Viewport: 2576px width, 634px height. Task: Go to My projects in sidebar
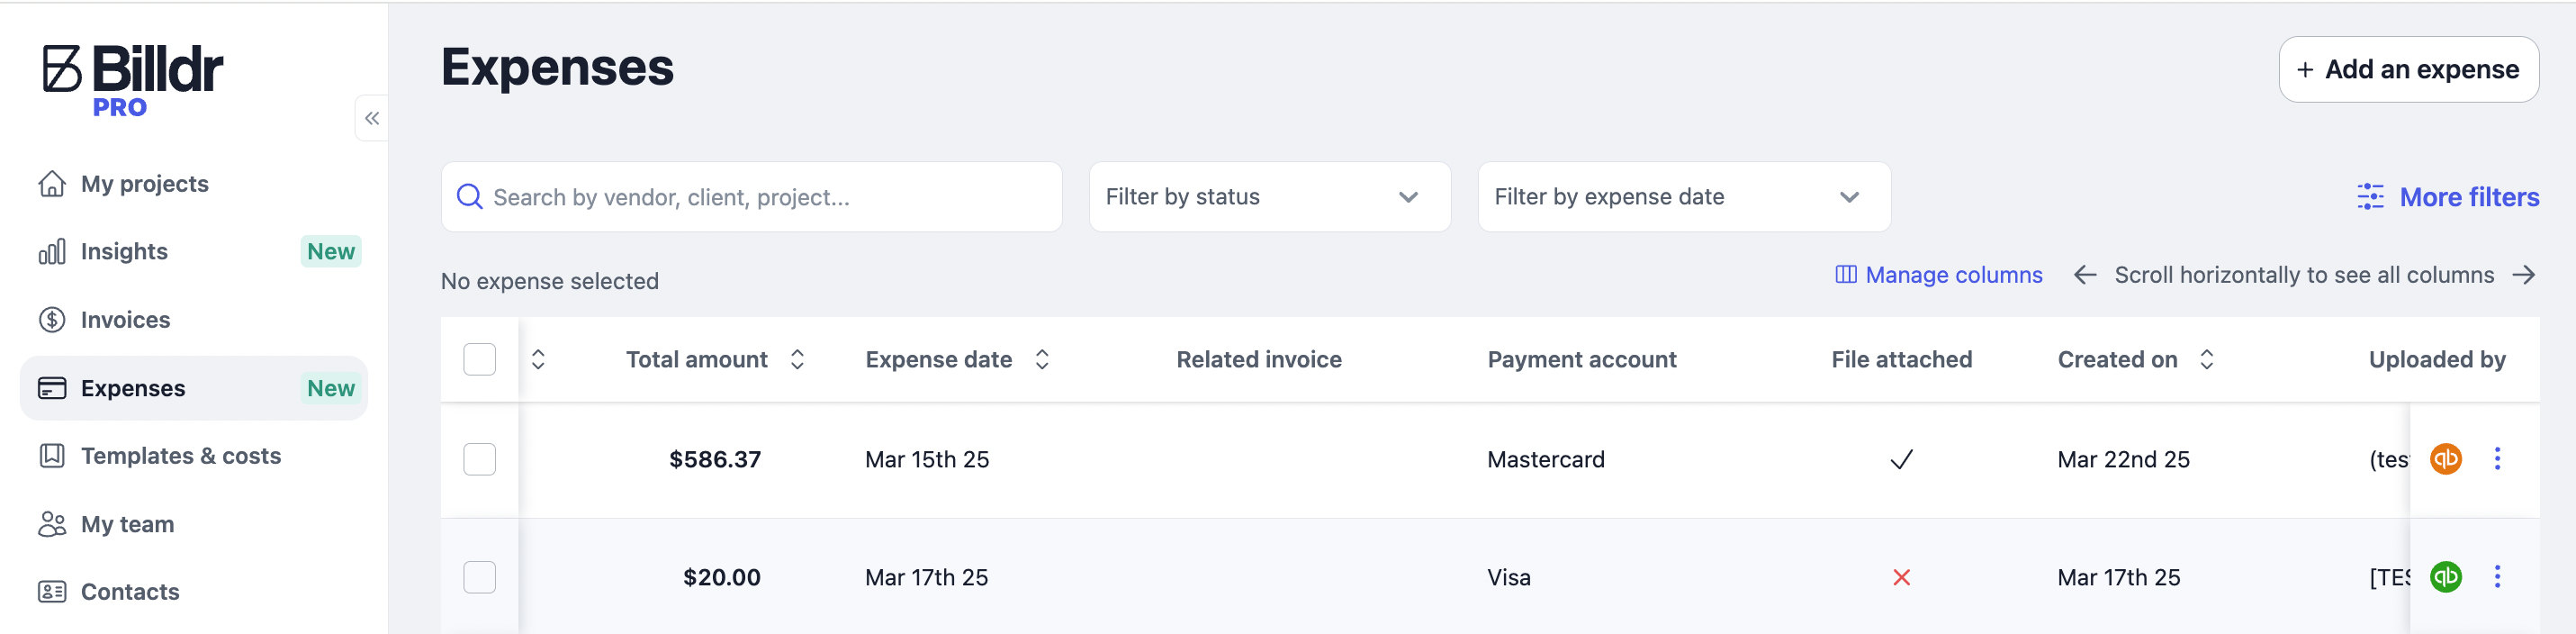[x=144, y=184]
